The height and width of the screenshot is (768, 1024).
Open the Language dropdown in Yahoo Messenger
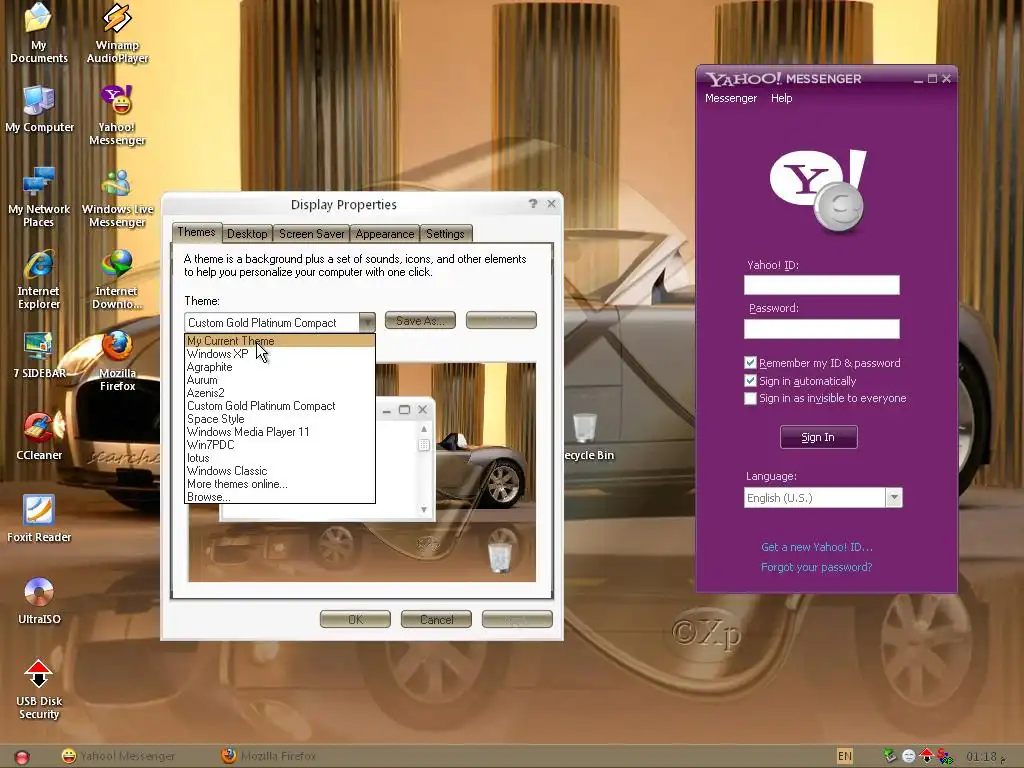[894, 498]
